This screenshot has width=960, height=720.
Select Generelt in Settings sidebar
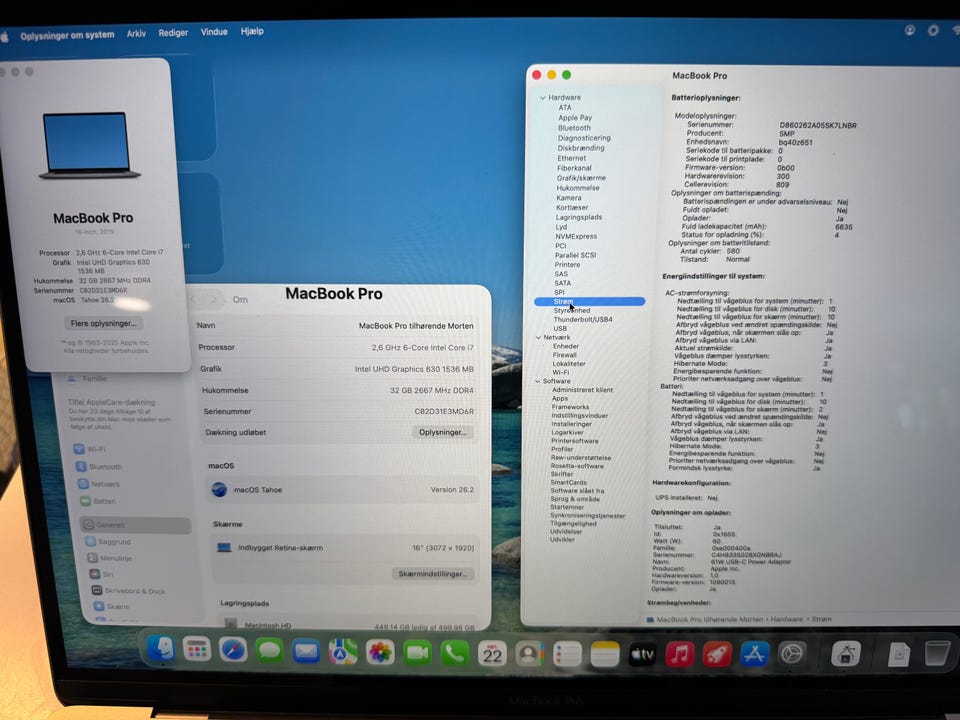[135, 525]
